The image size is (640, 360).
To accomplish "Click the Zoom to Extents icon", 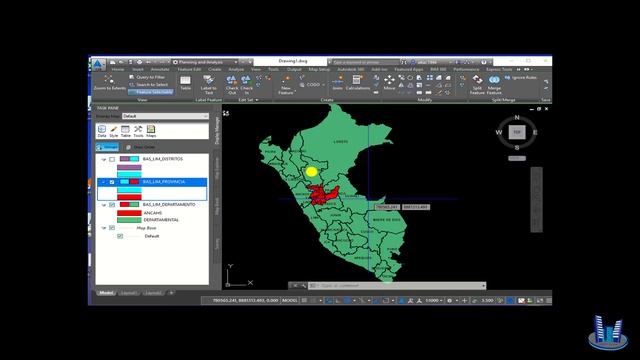I will click(x=109, y=78).
